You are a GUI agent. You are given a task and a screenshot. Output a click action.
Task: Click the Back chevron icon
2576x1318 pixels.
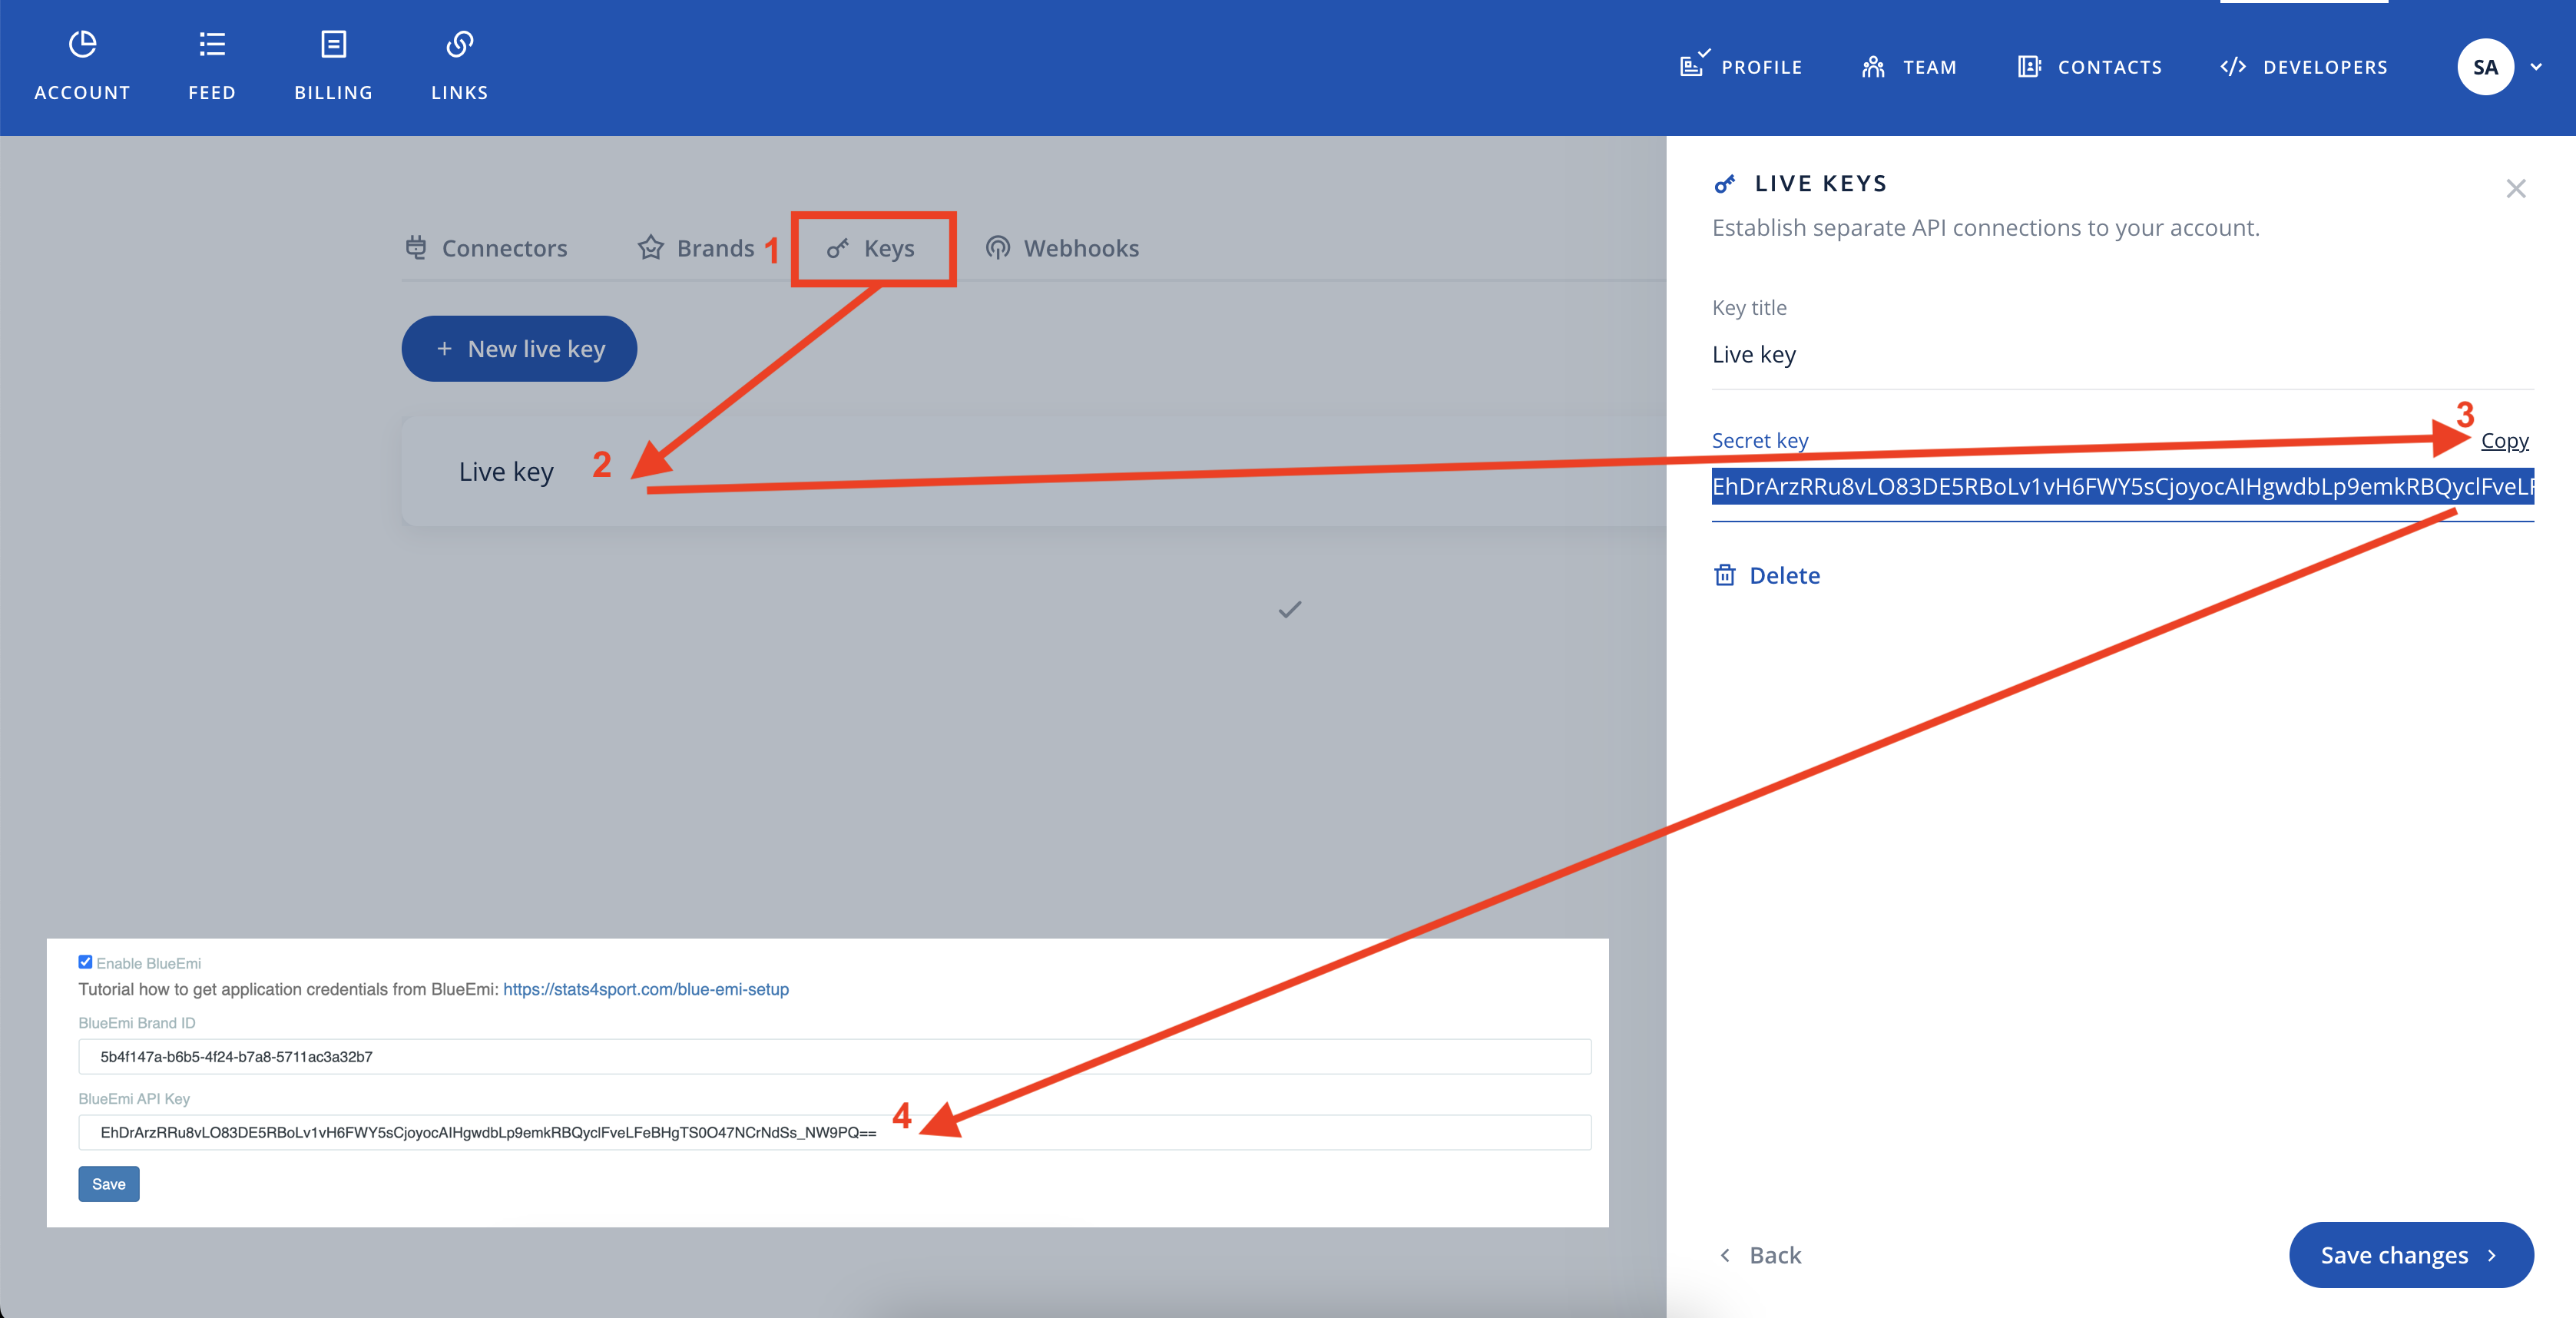tap(1725, 1255)
